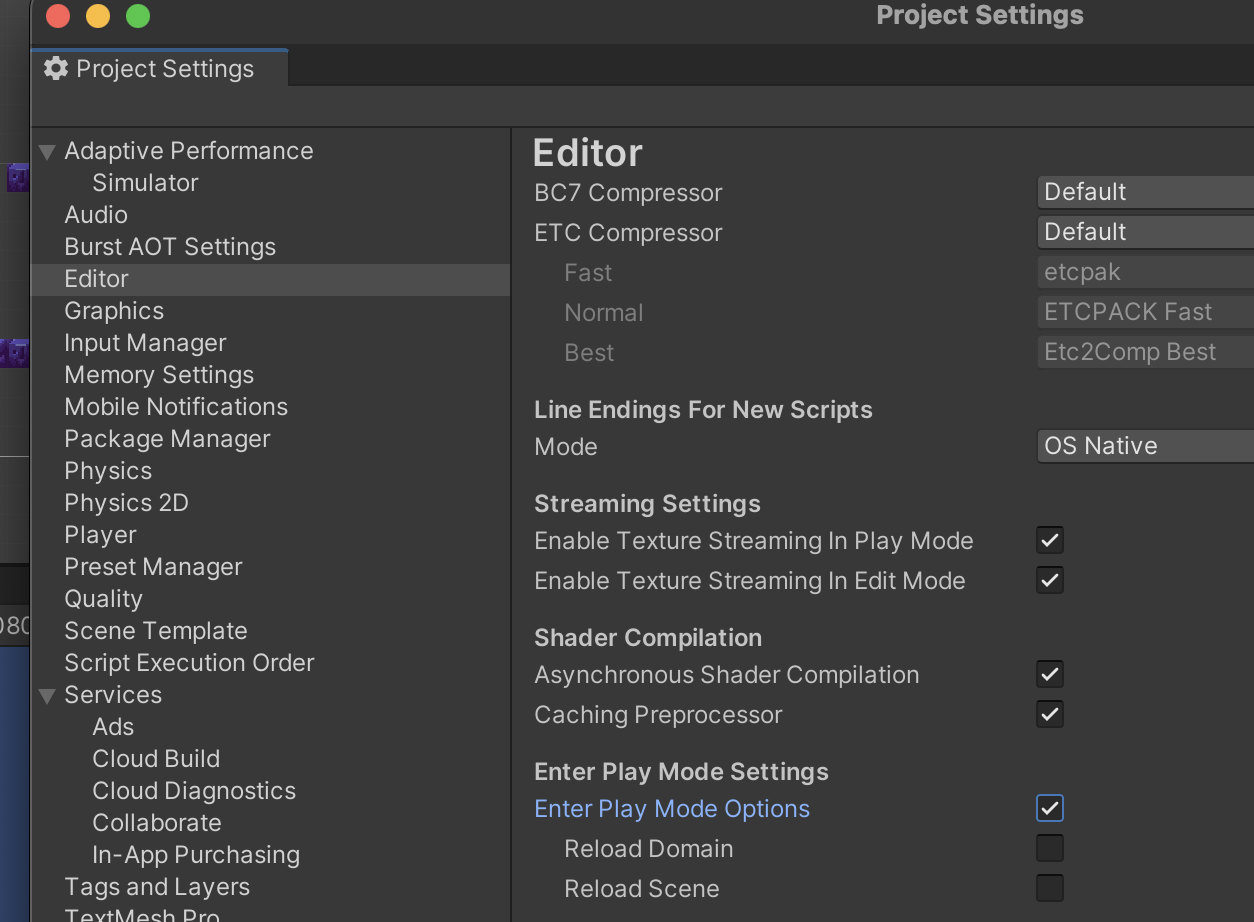Click the Enter Play Mode Options label

click(672, 809)
